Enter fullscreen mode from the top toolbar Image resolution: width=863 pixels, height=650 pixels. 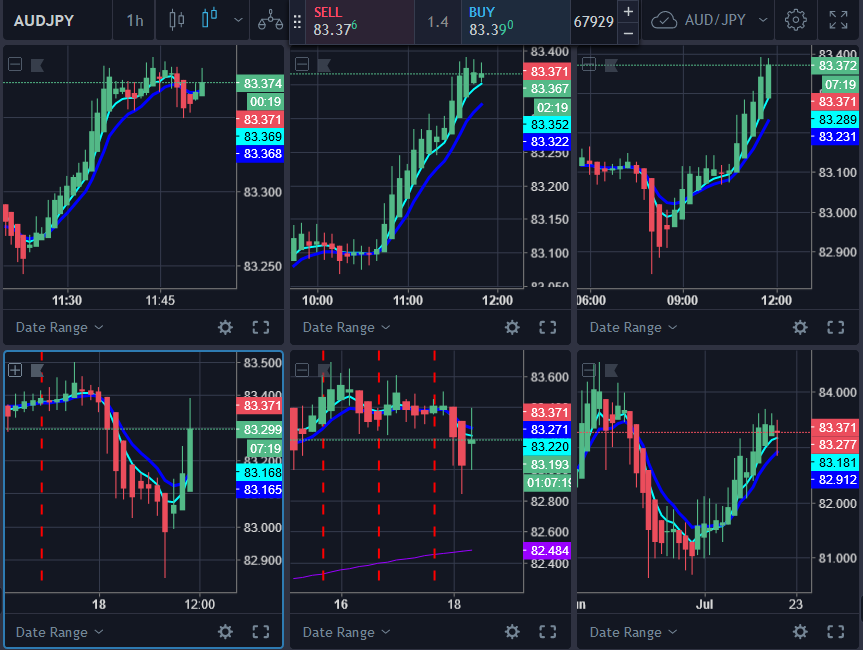click(839, 20)
